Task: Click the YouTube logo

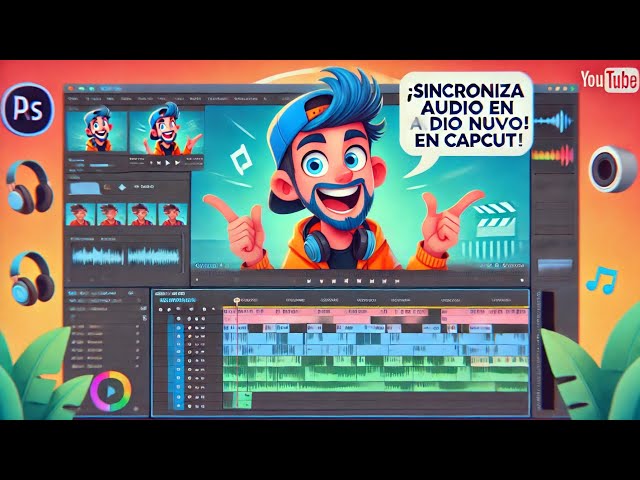Action: [x=609, y=80]
